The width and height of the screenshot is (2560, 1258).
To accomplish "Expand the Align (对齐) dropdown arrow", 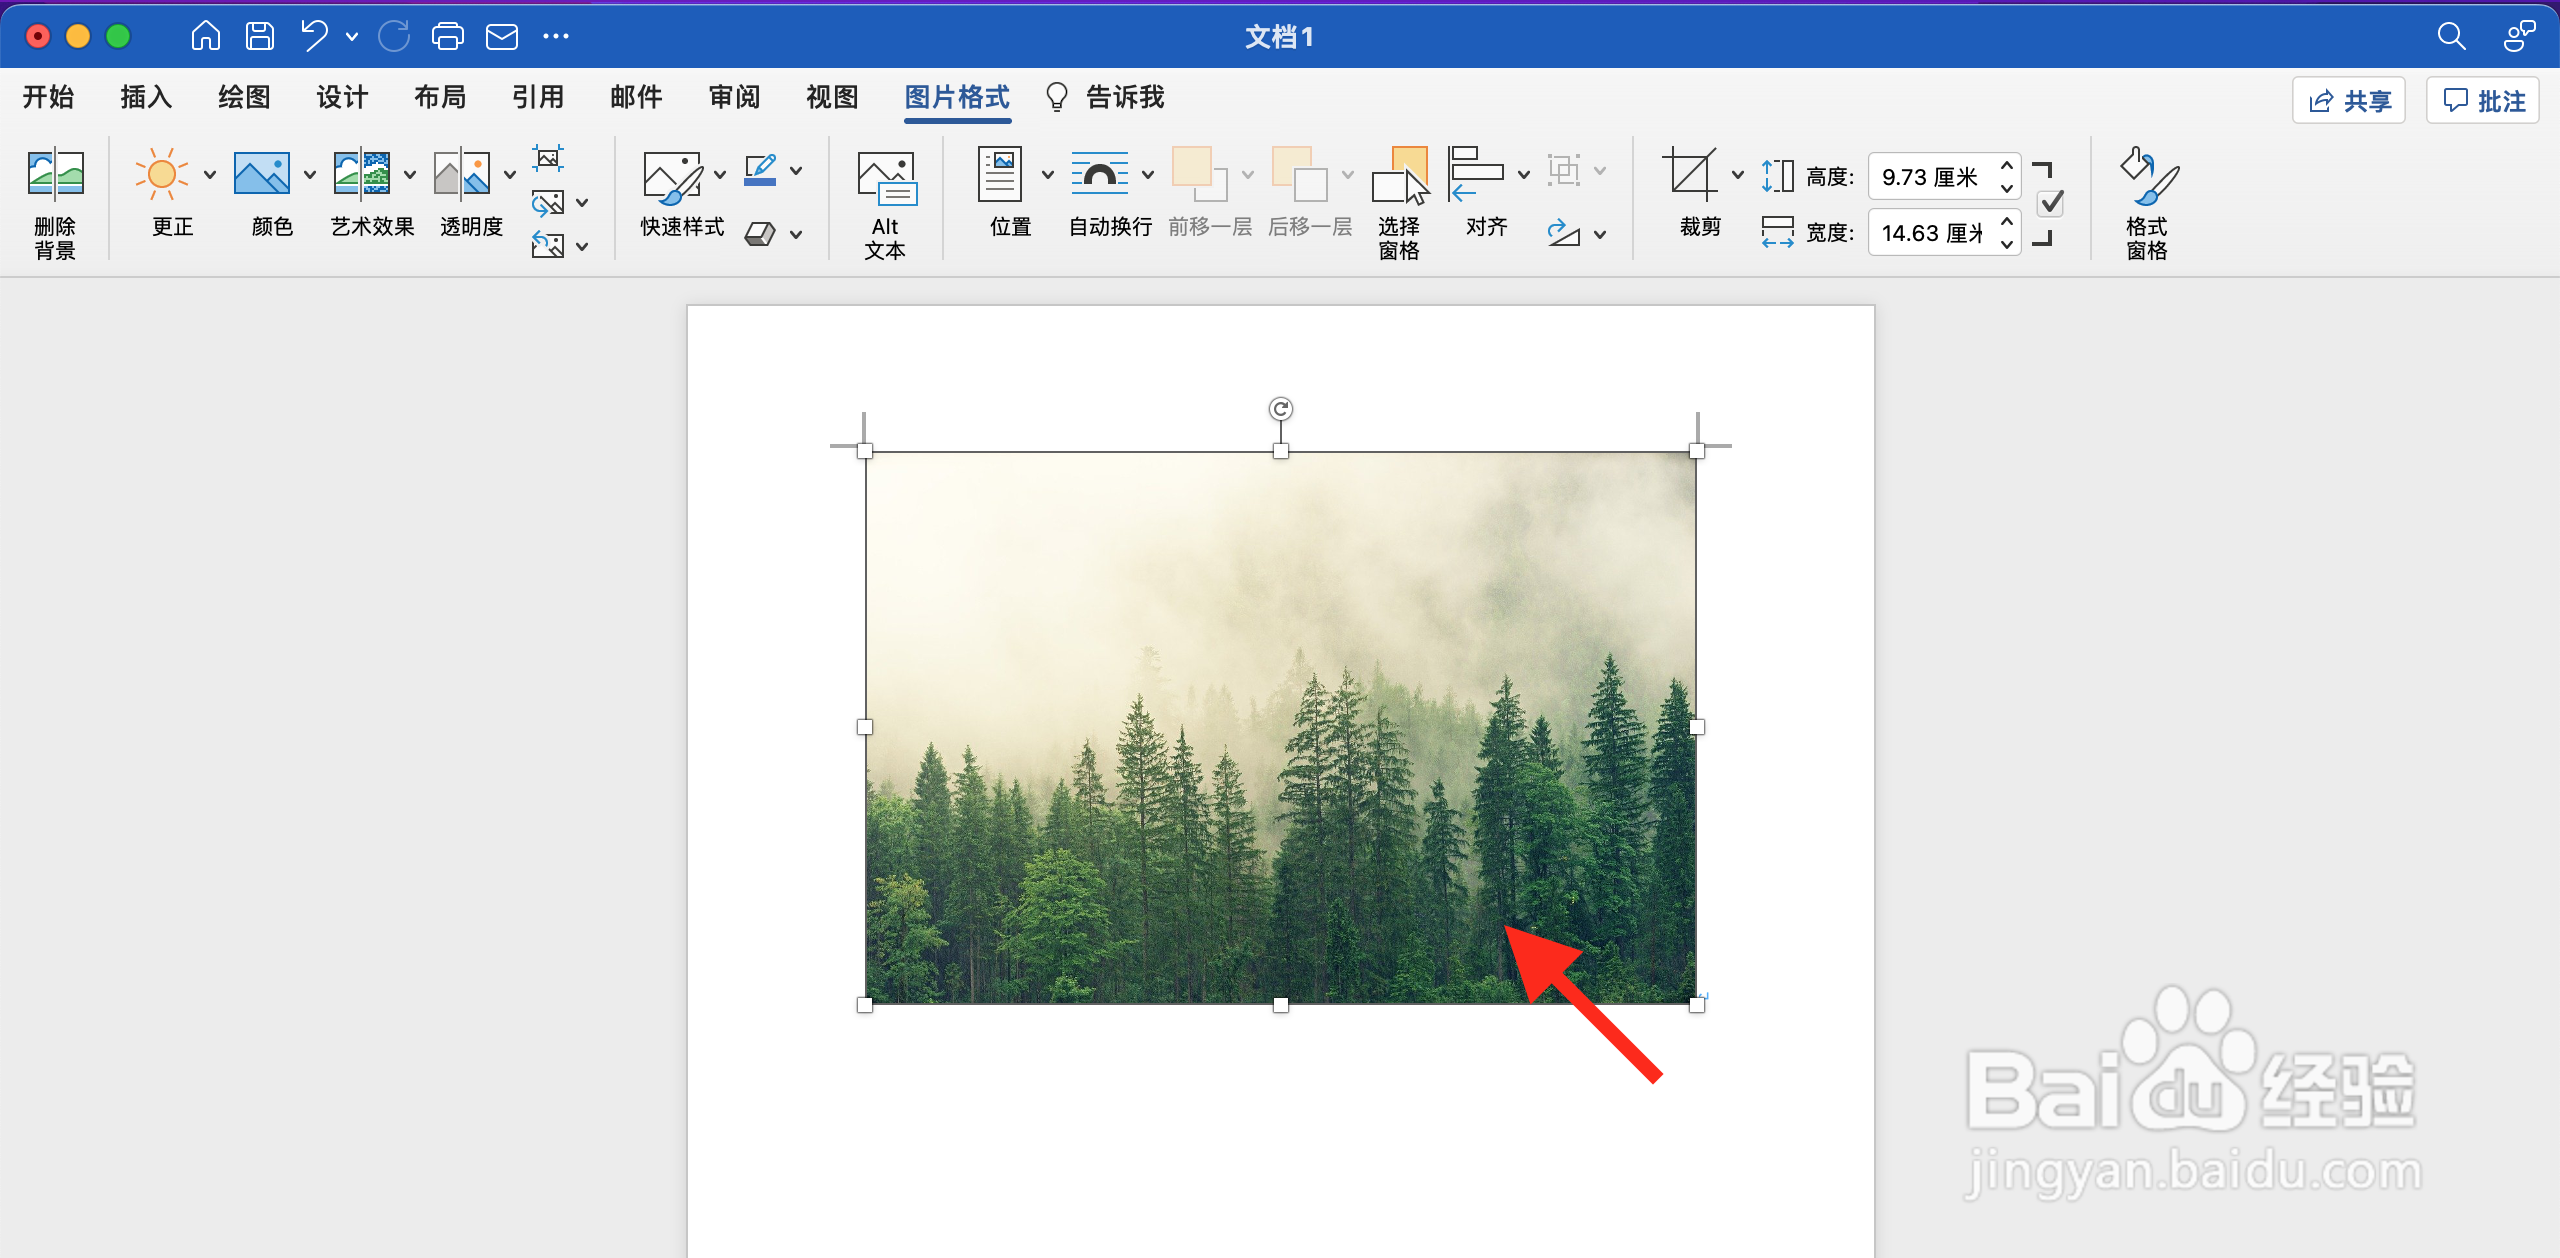I will (x=1524, y=175).
